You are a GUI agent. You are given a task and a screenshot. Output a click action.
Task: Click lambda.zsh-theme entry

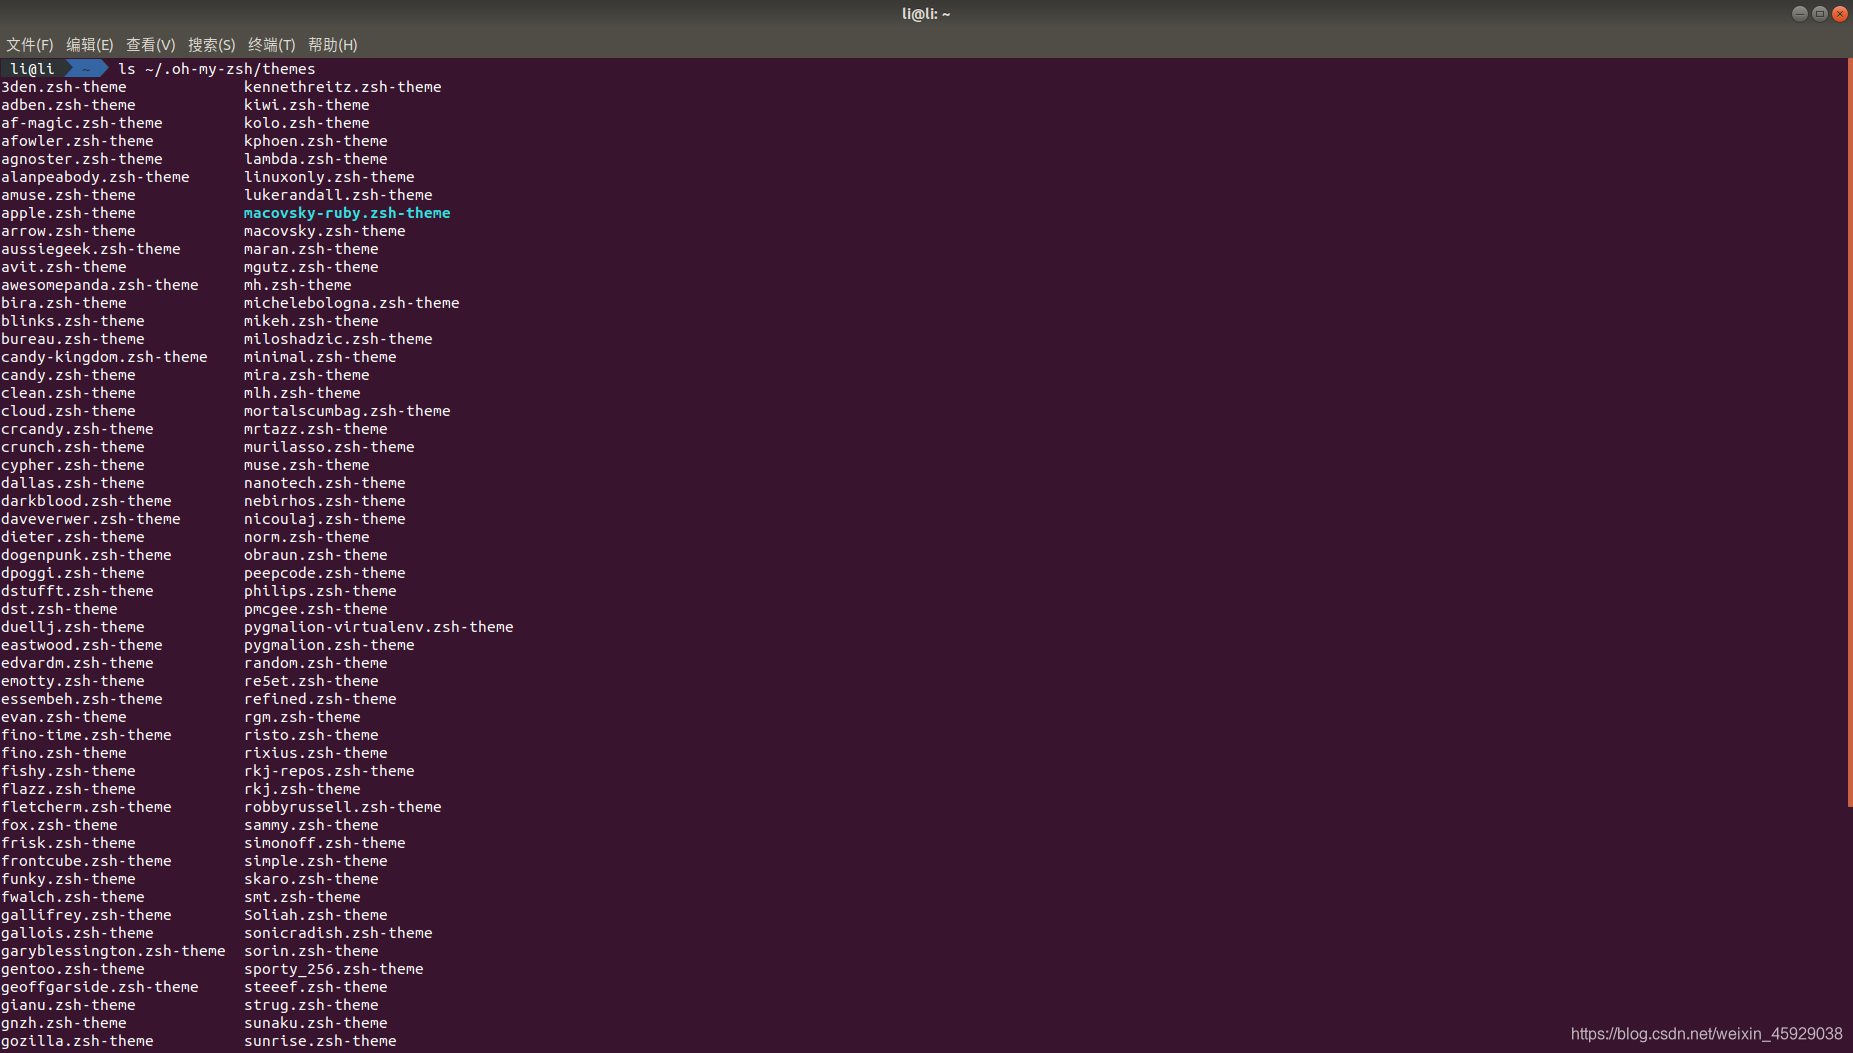(x=316, y=159)
